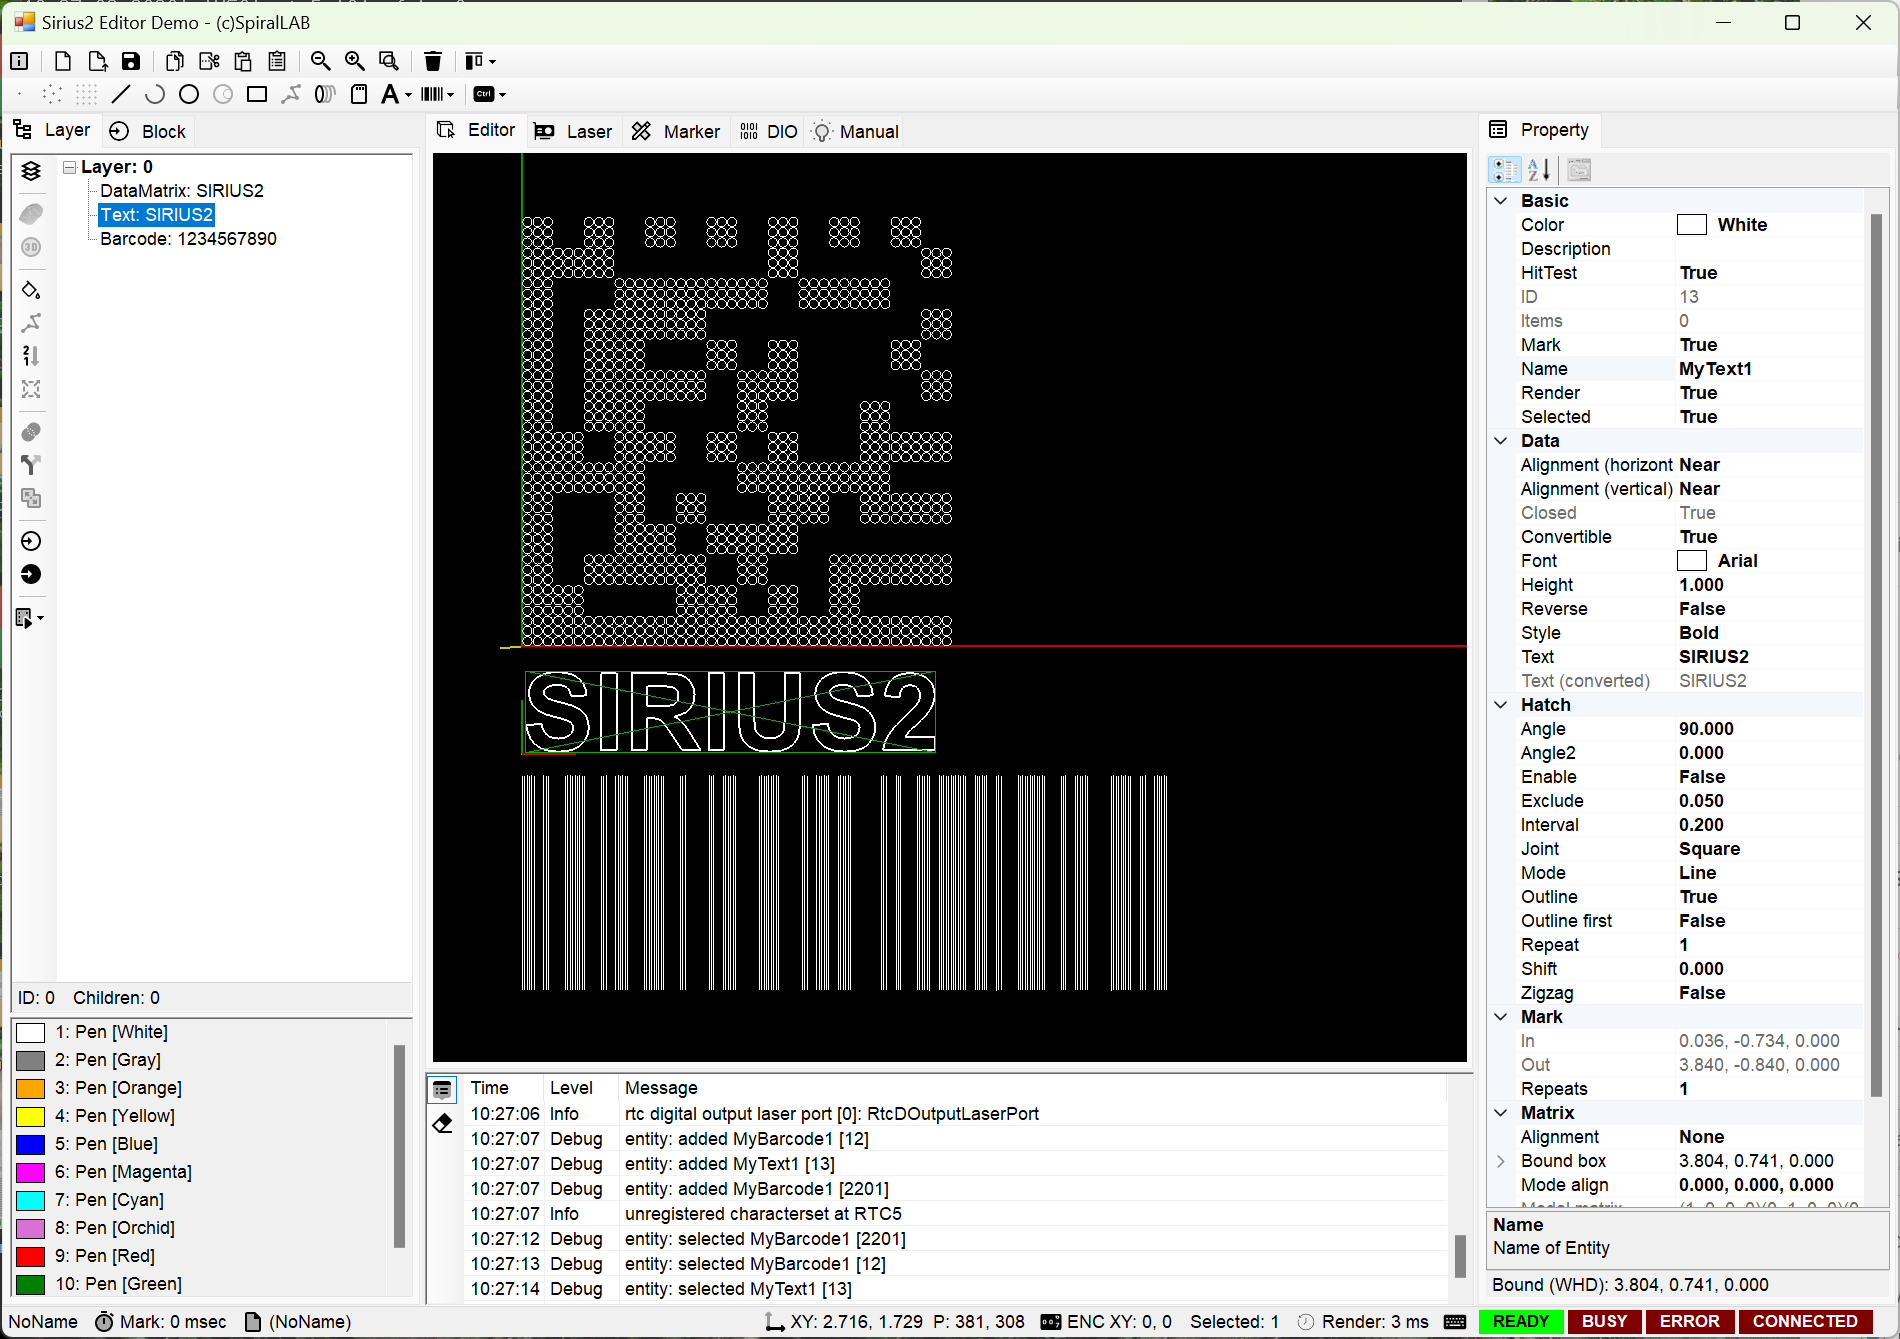Click the Zoom to fit icon
Viewport: 1900px width, 1339px height.
[x=389, y=61]
